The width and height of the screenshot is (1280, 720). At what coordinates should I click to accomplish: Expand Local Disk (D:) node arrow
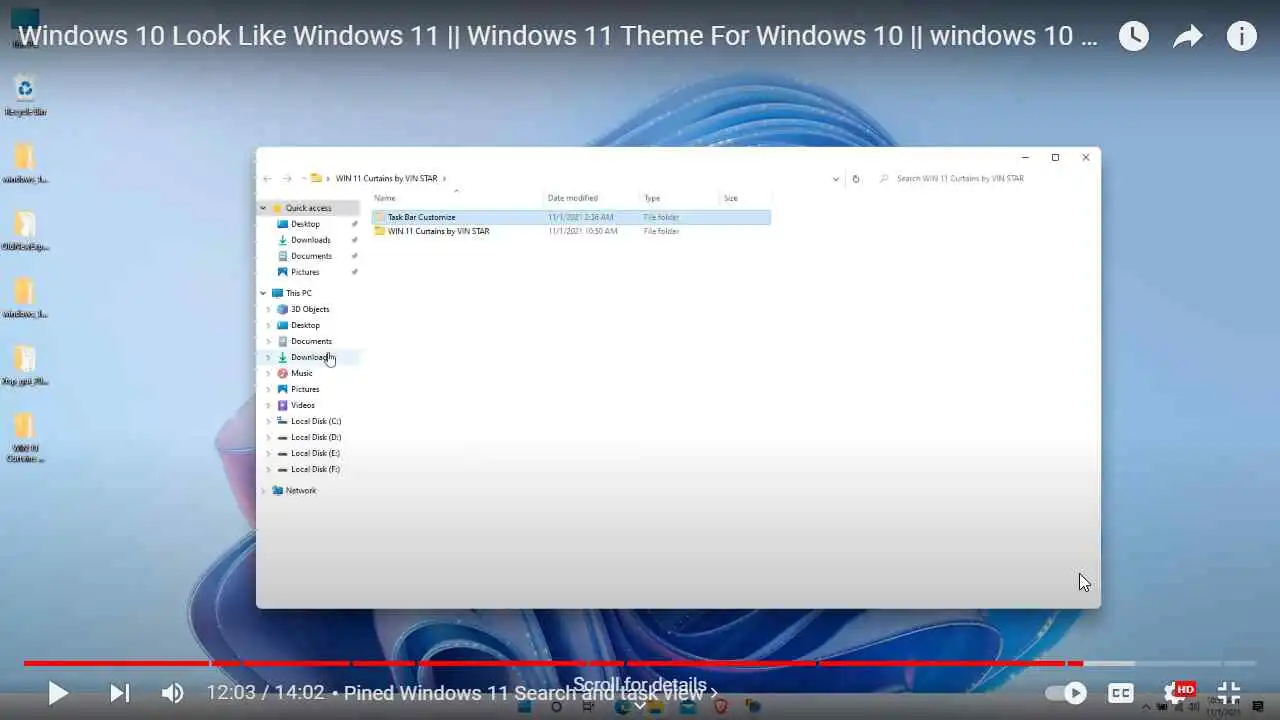tap(268, 437)
